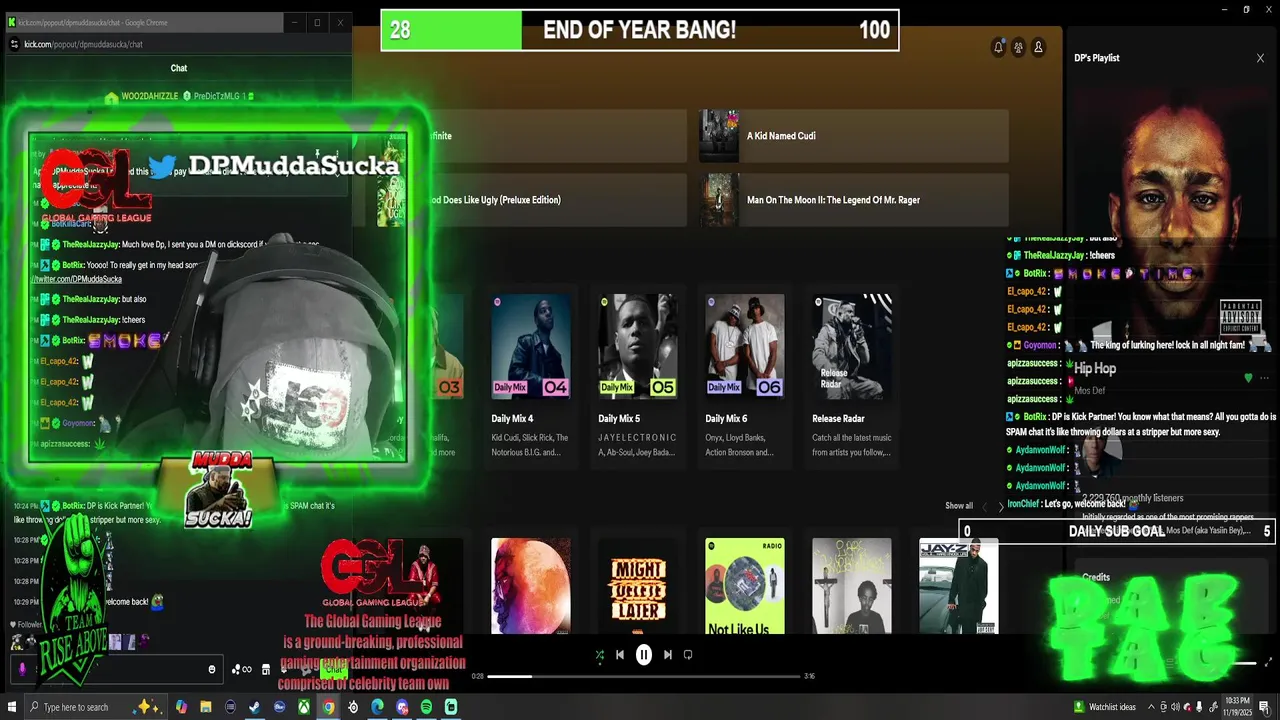Open the Kick chat shop icon

pyautogui.click(x=265, y=669)
